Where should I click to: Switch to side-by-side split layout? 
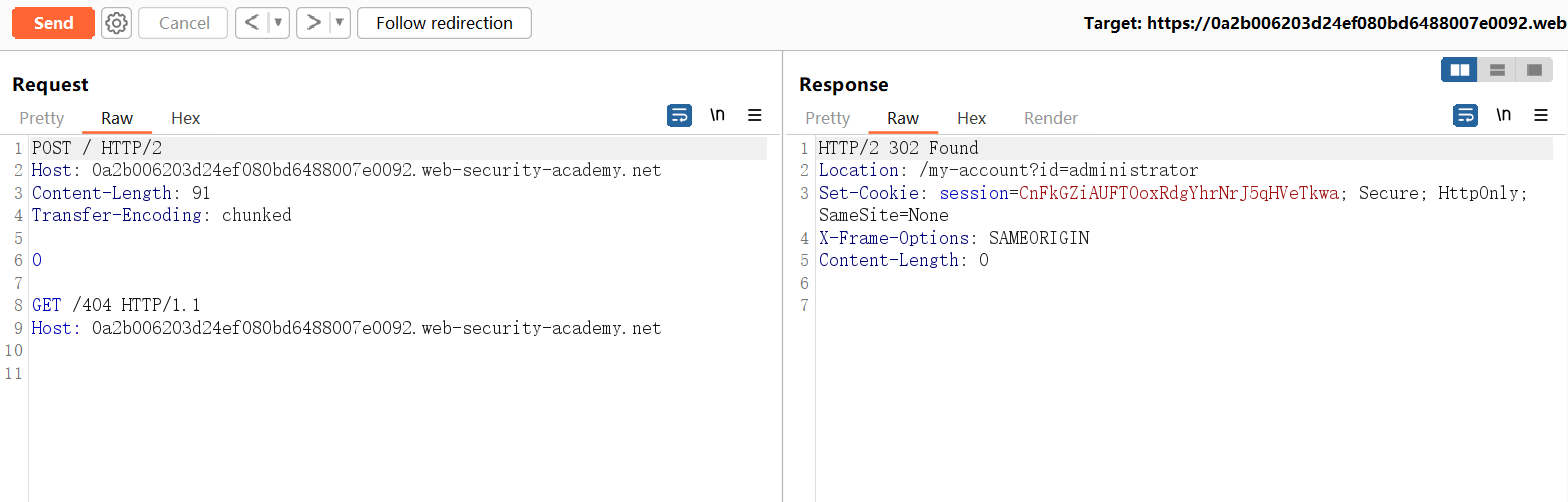(x=1460, y=70)
